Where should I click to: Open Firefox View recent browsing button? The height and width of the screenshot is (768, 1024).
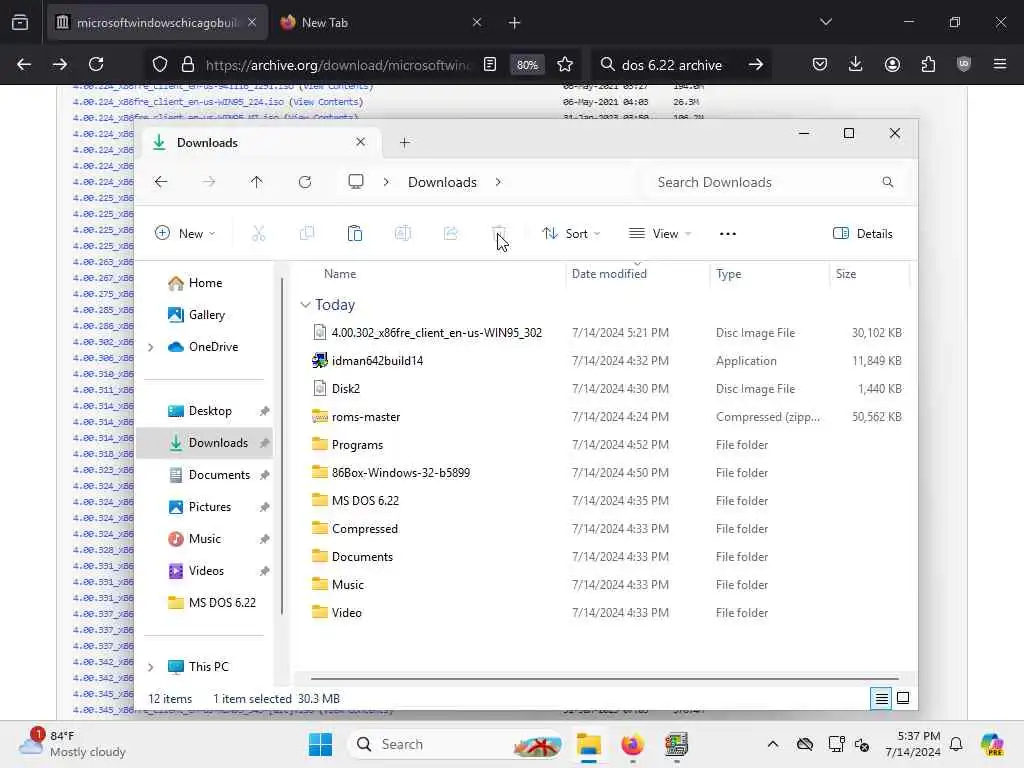[20, 22]
